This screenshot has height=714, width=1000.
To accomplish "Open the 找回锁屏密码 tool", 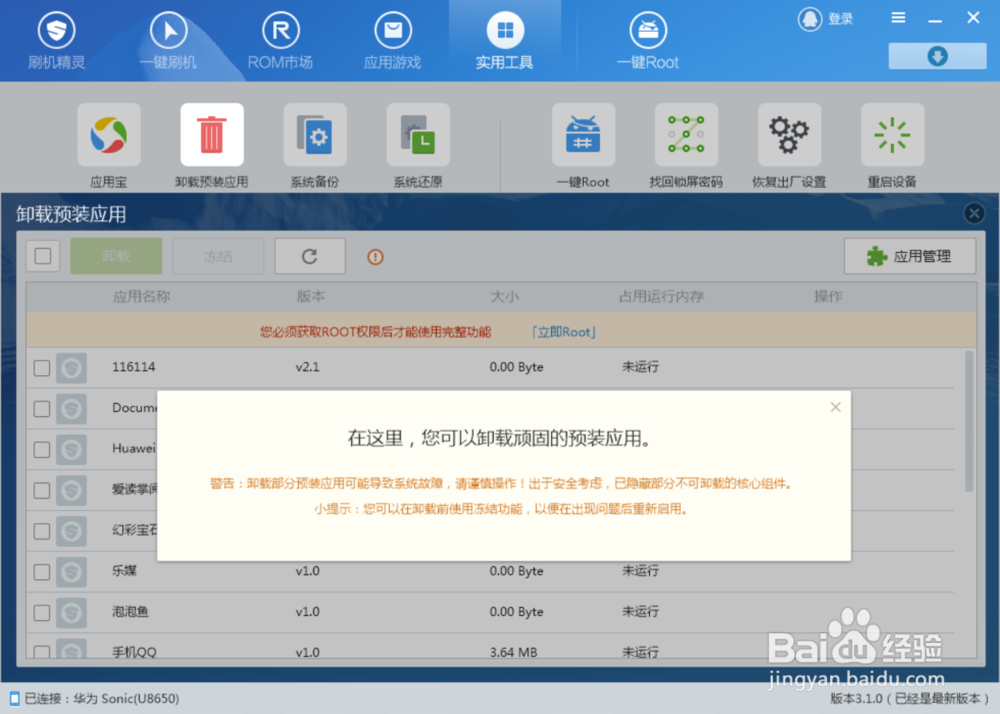I will pos(686,135).
